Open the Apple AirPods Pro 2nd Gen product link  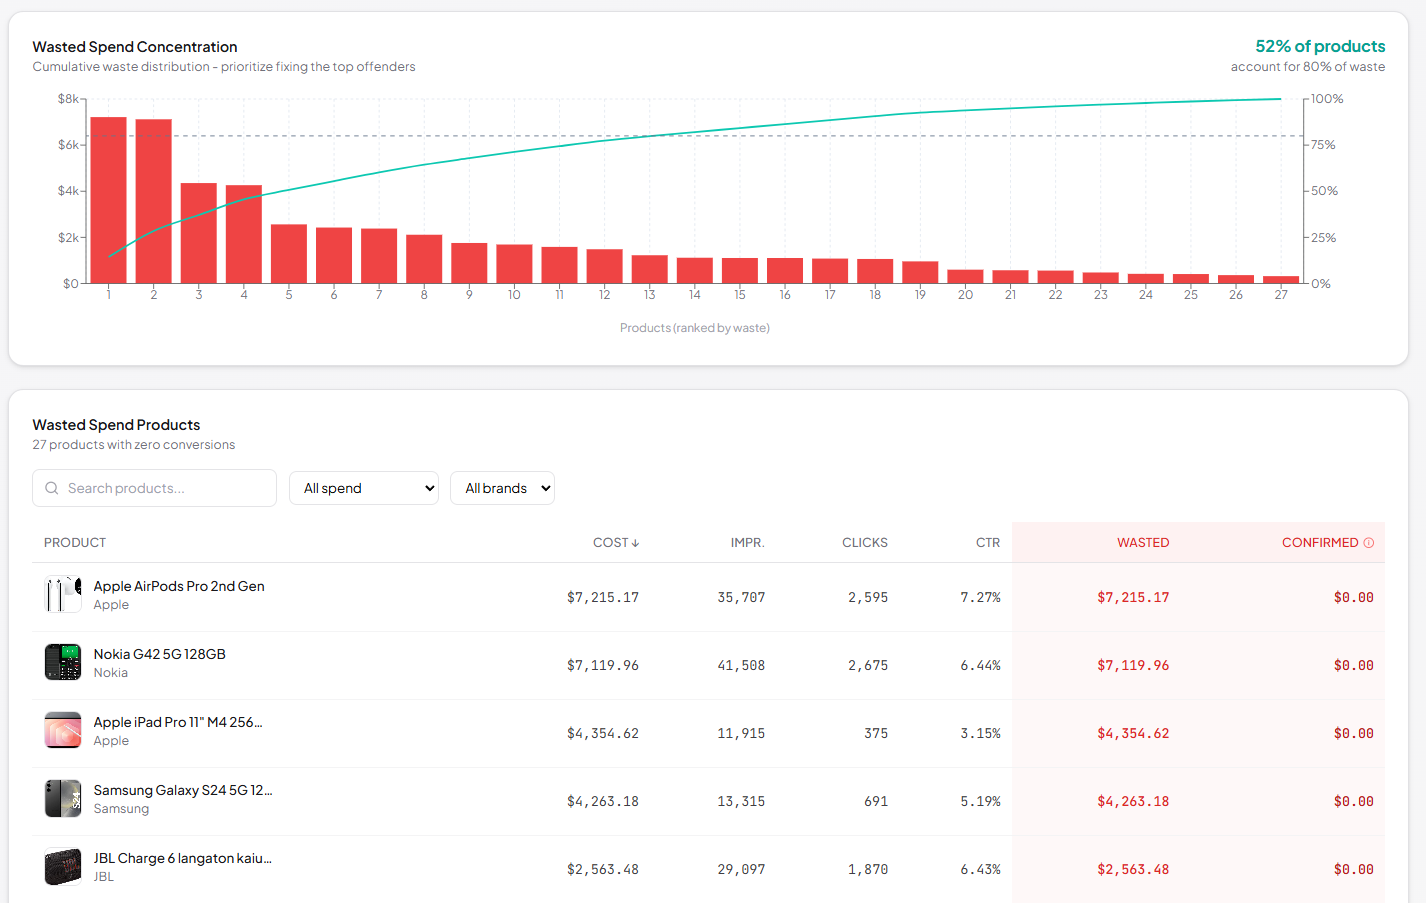(x=178, y=585)
